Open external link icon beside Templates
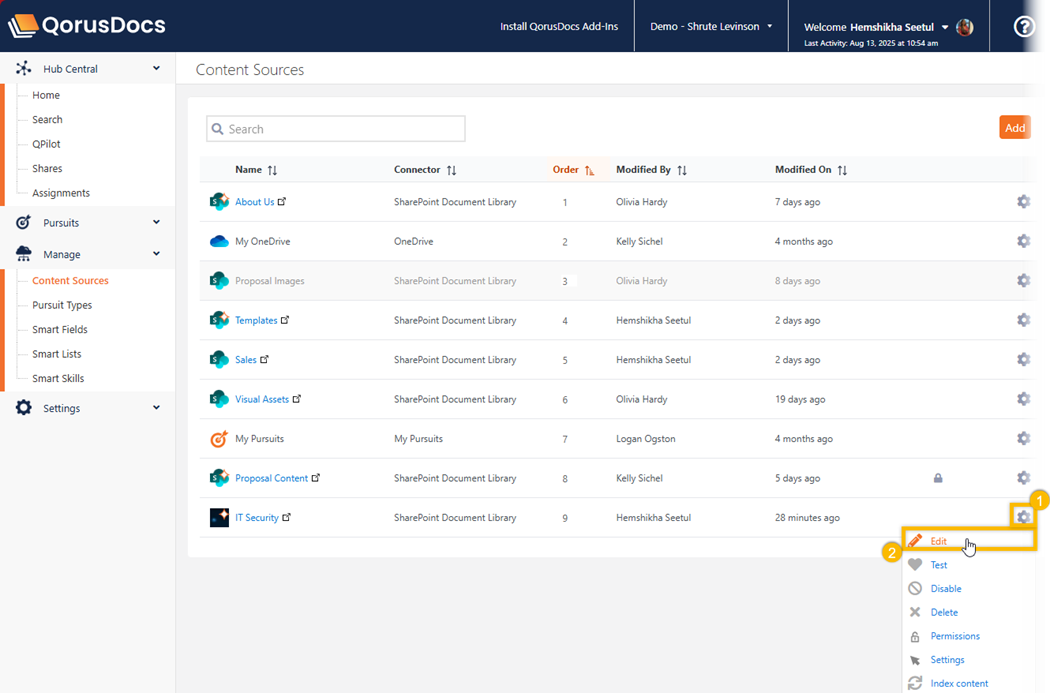 click(x=286, y=320)
